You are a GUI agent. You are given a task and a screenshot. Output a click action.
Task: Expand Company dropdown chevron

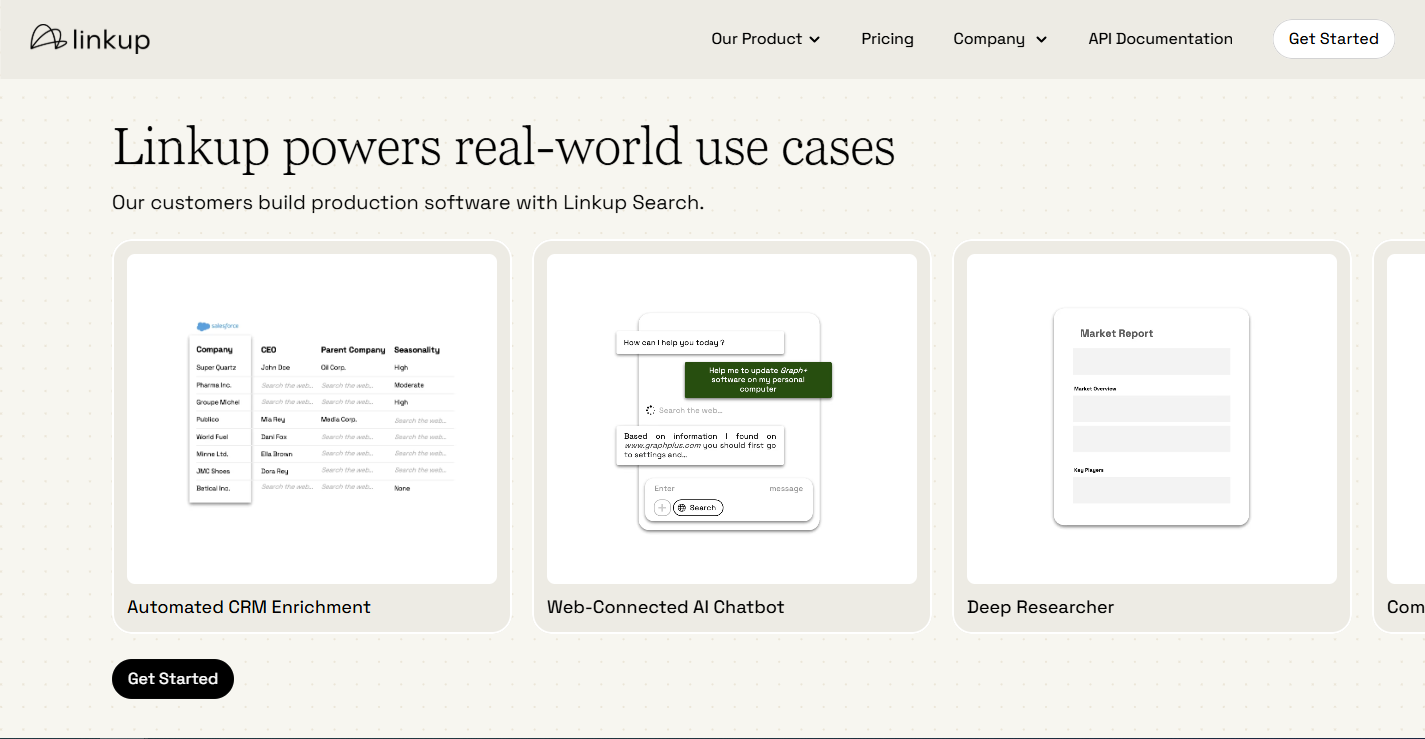pos(1041,40)
